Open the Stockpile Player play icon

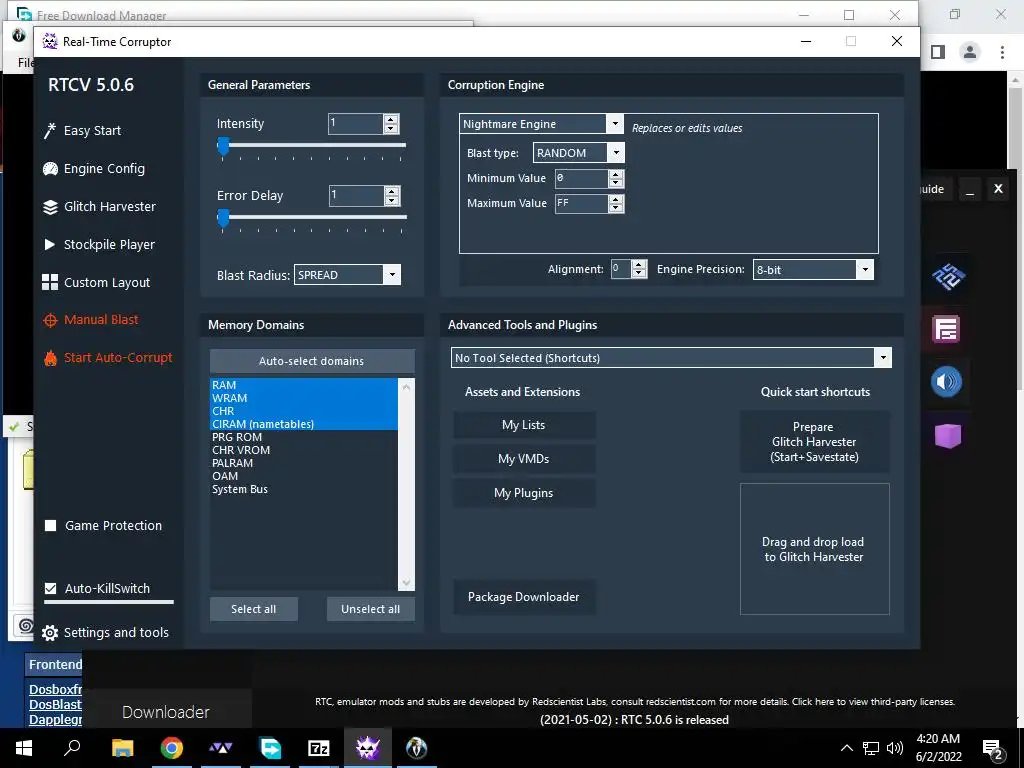point(50,245)
